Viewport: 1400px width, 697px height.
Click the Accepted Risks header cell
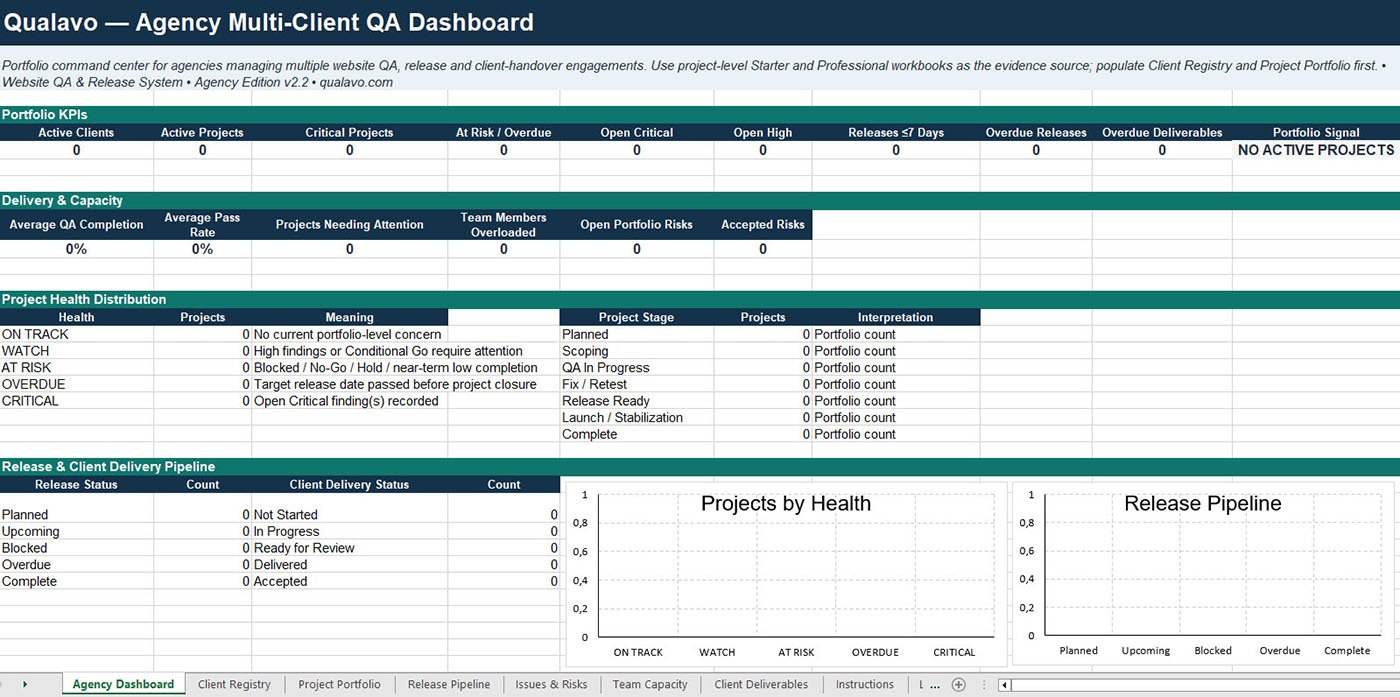tap(763, 225)
